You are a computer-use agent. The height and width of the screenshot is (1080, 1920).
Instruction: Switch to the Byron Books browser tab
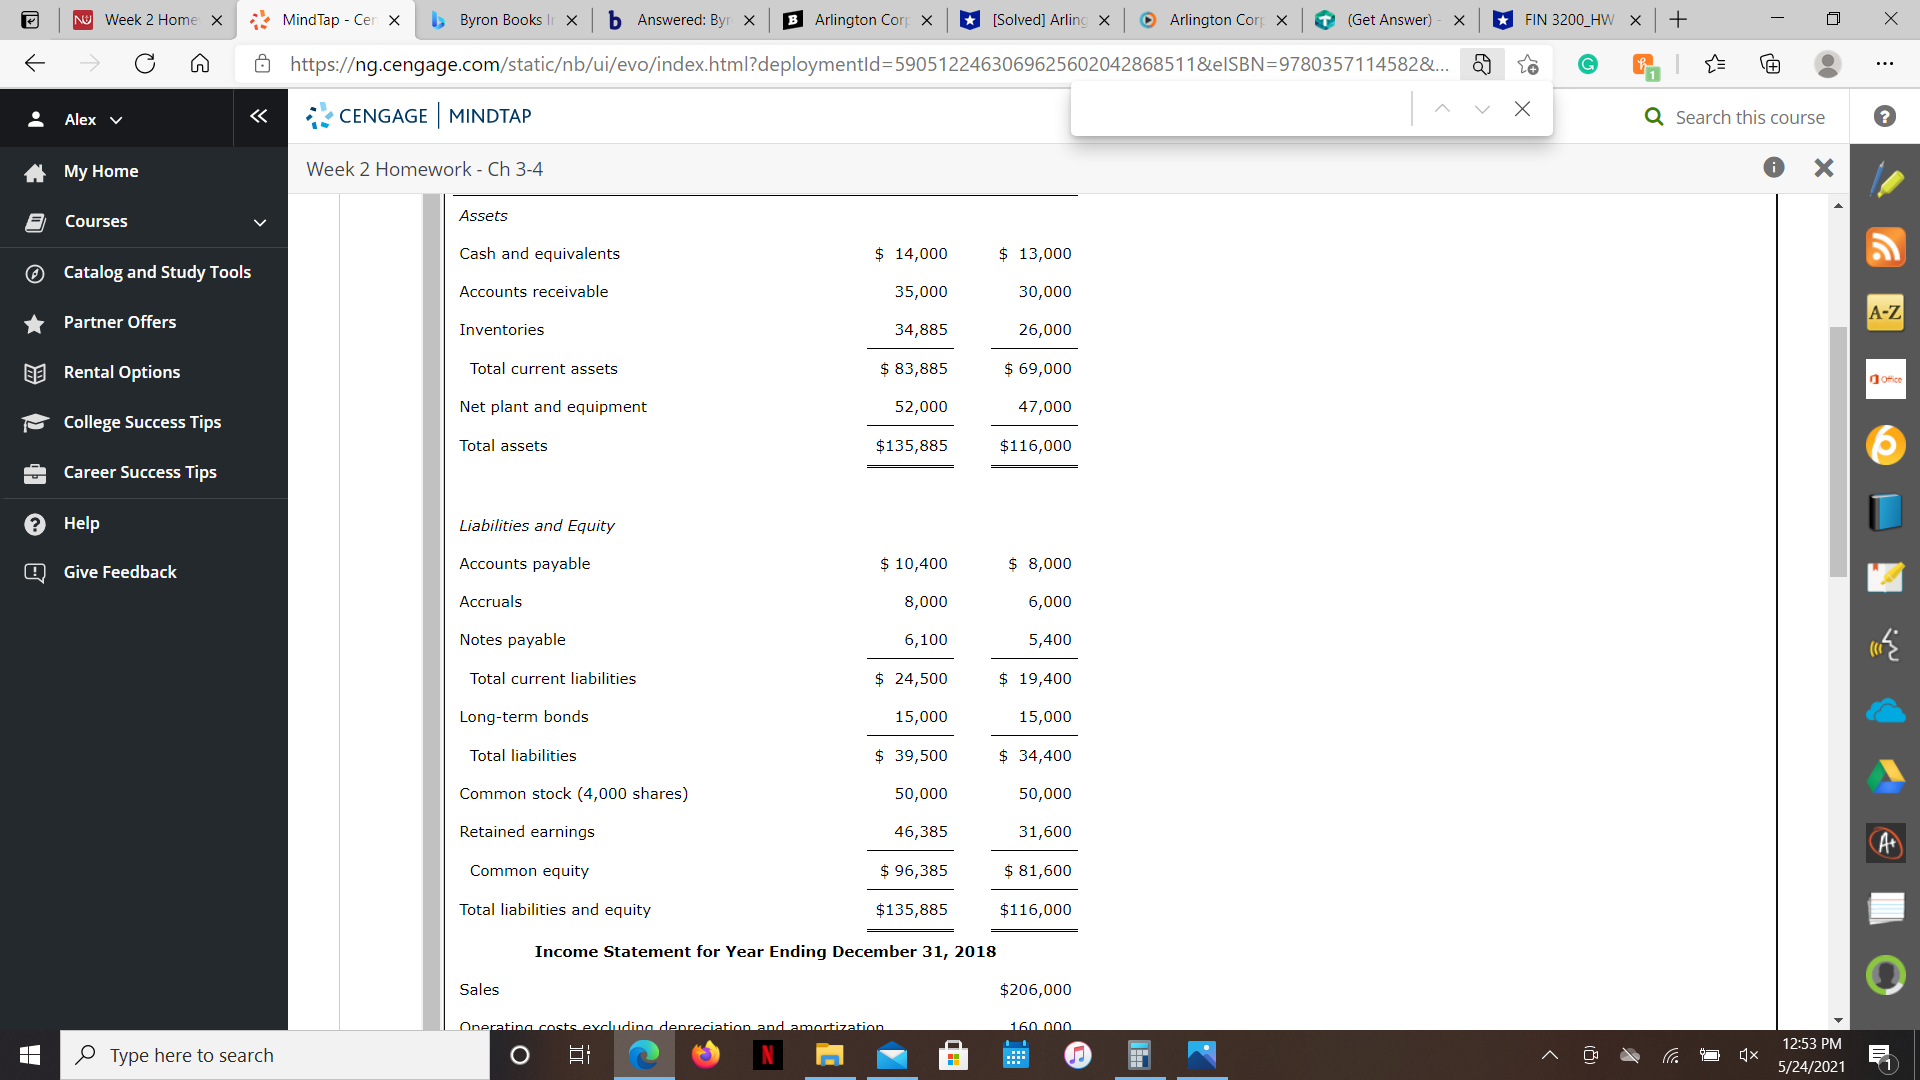pyautogui.click(x=500, y=20)
